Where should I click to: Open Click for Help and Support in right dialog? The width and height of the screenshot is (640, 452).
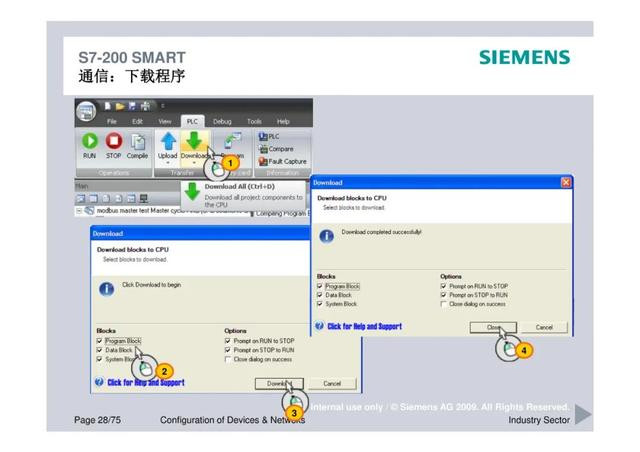[x=364, y=326]
